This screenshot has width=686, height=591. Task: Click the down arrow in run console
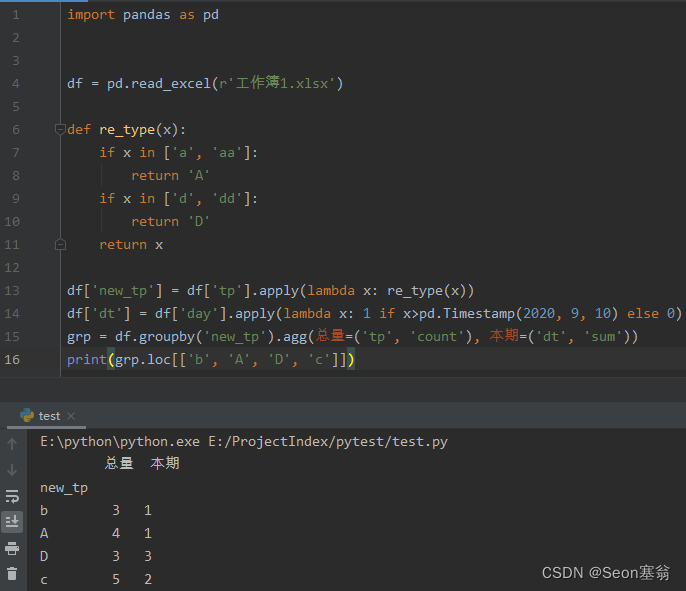coord(12,470)
